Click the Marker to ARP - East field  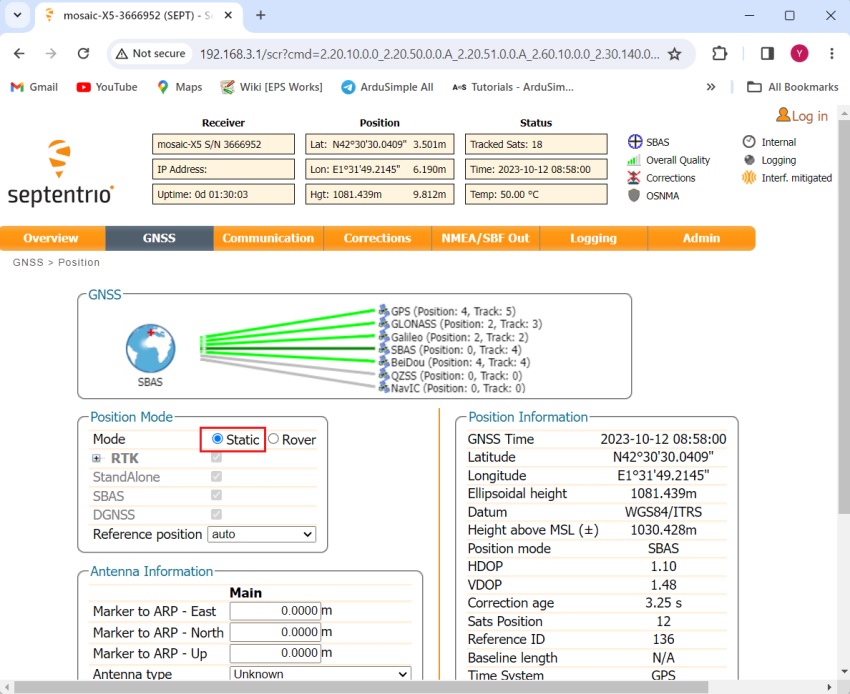[275, 611]
